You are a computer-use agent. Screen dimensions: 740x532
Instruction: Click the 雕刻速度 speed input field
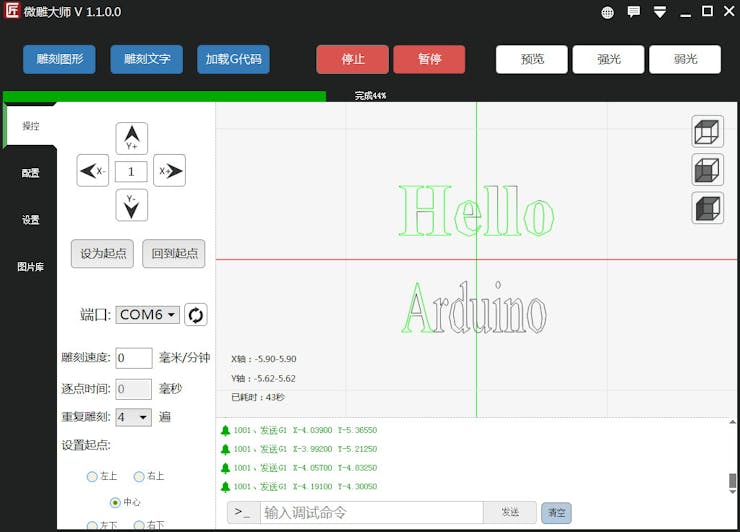(134, 358)
